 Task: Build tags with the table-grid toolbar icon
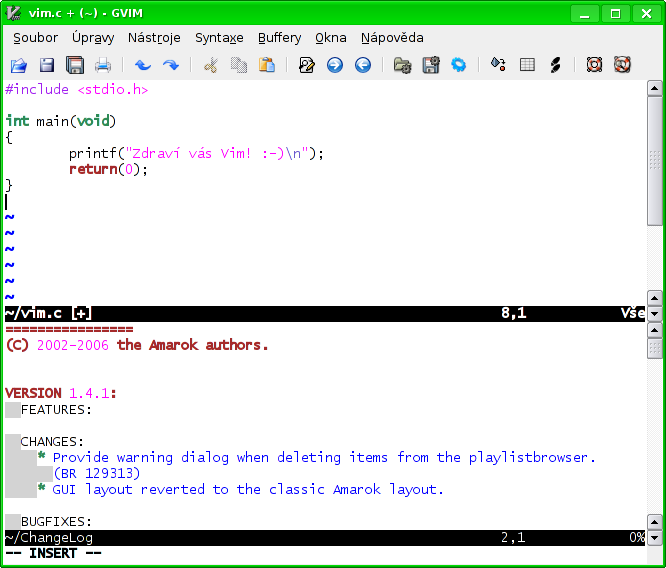tap(527, 65)
